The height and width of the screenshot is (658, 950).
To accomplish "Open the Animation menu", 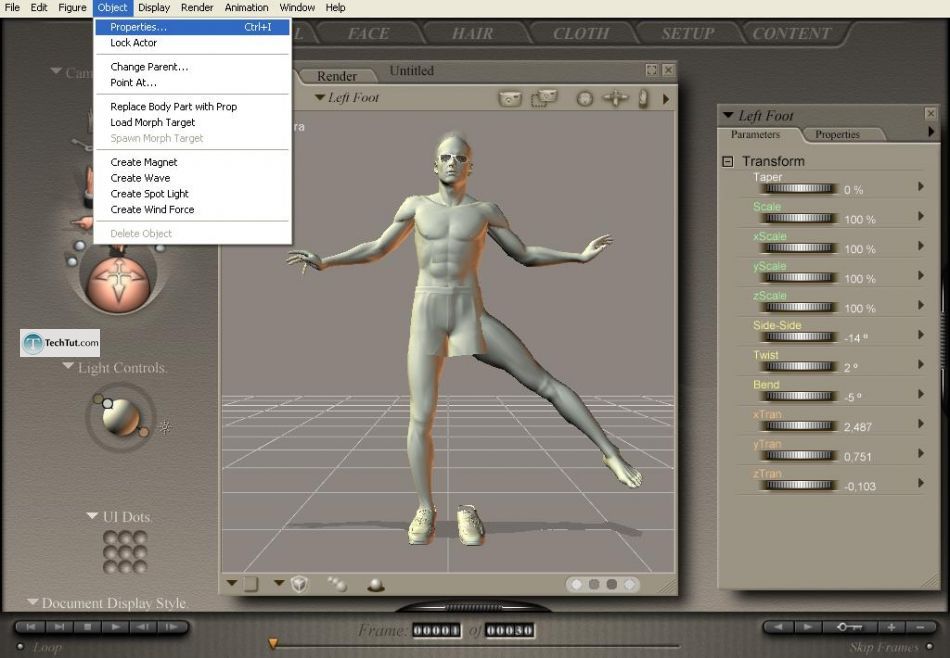I will point(246,8).
